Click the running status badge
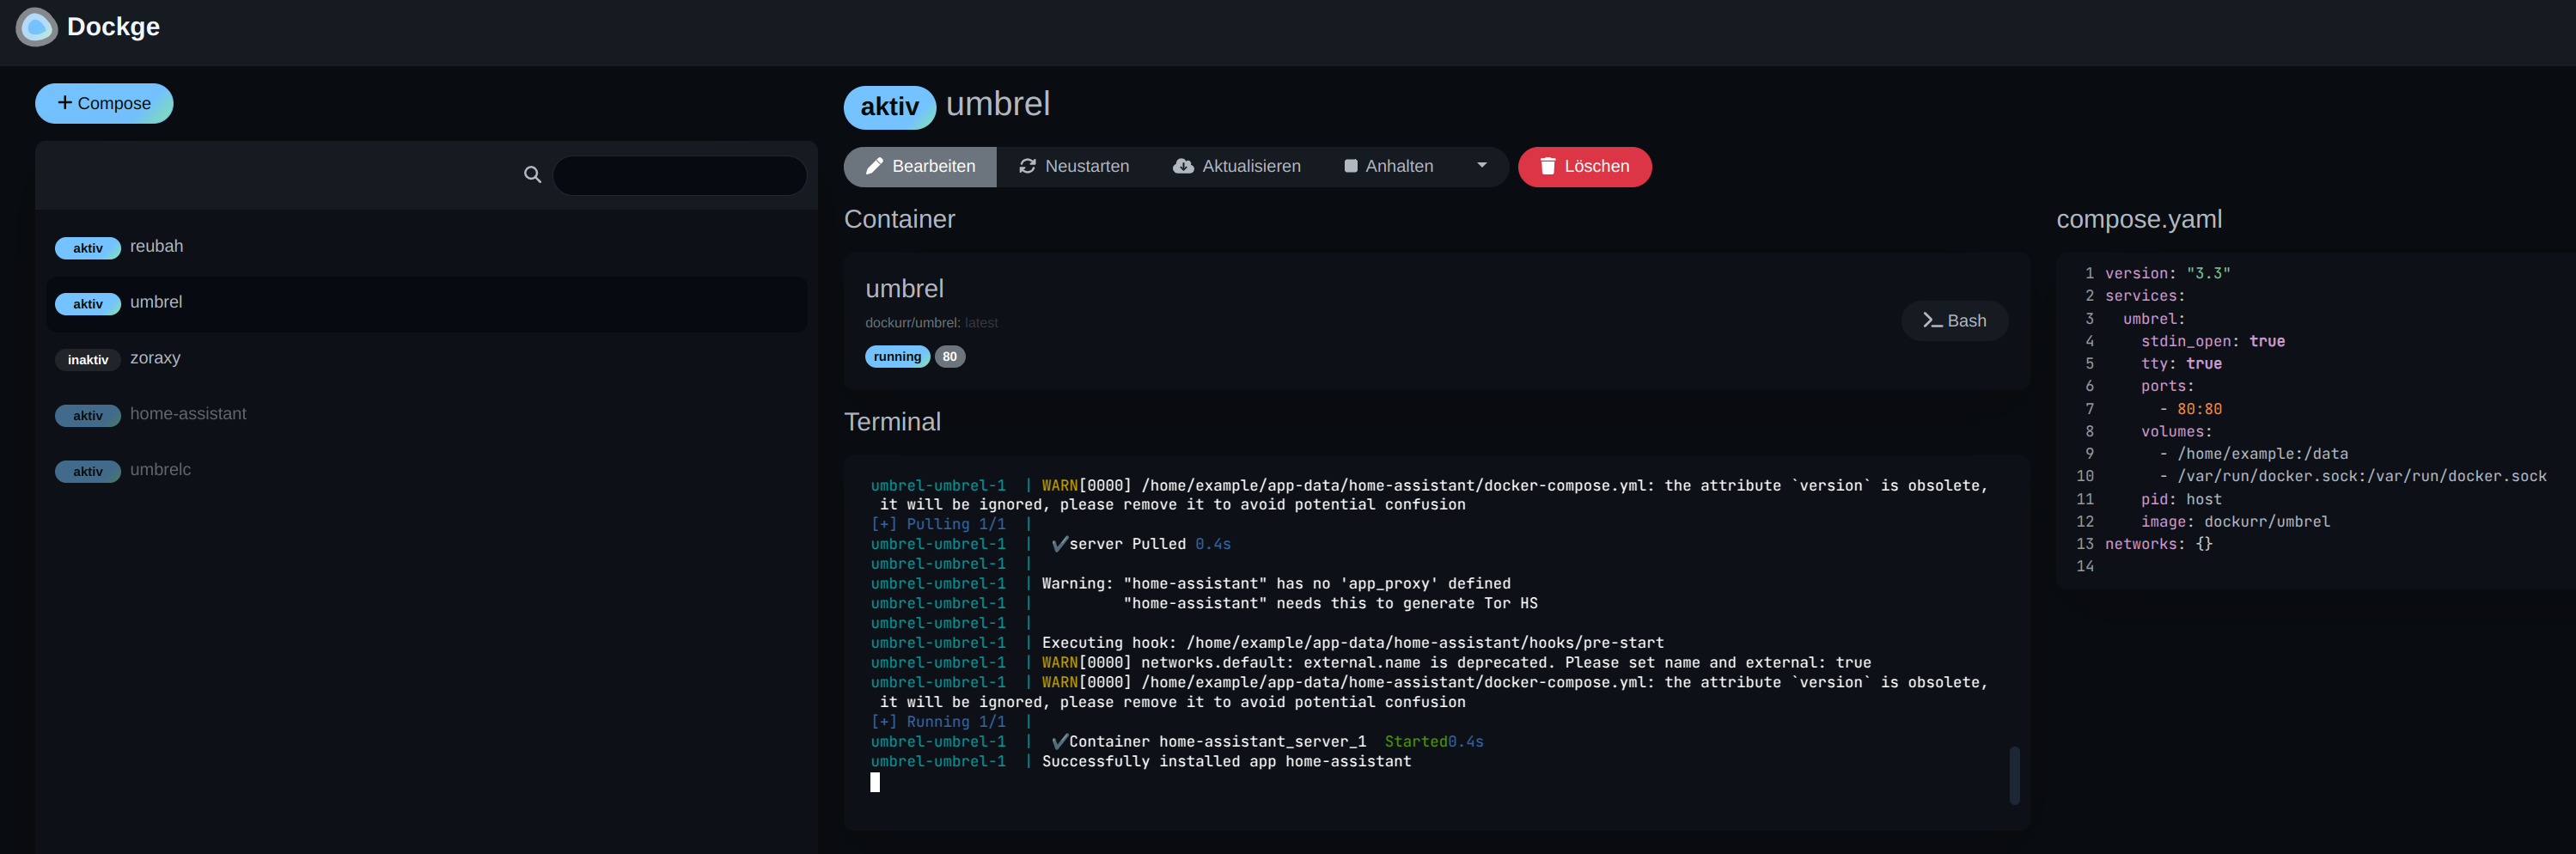The image size is (2576, 854). (897, 357)
